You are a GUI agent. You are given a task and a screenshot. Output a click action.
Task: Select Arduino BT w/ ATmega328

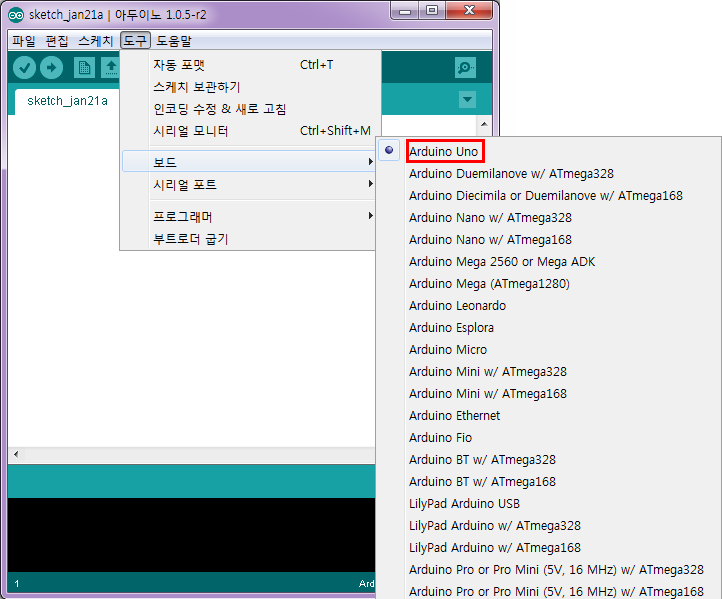pyautogui.click(x=549, y=460)
